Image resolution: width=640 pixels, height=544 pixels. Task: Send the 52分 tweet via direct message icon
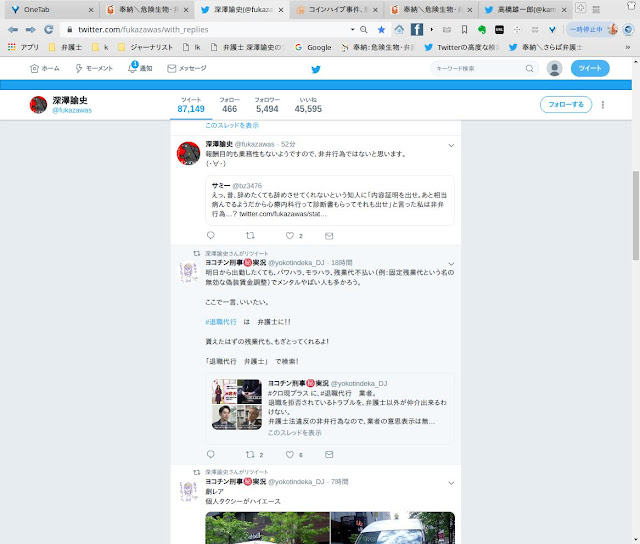(x=329, y=236)
